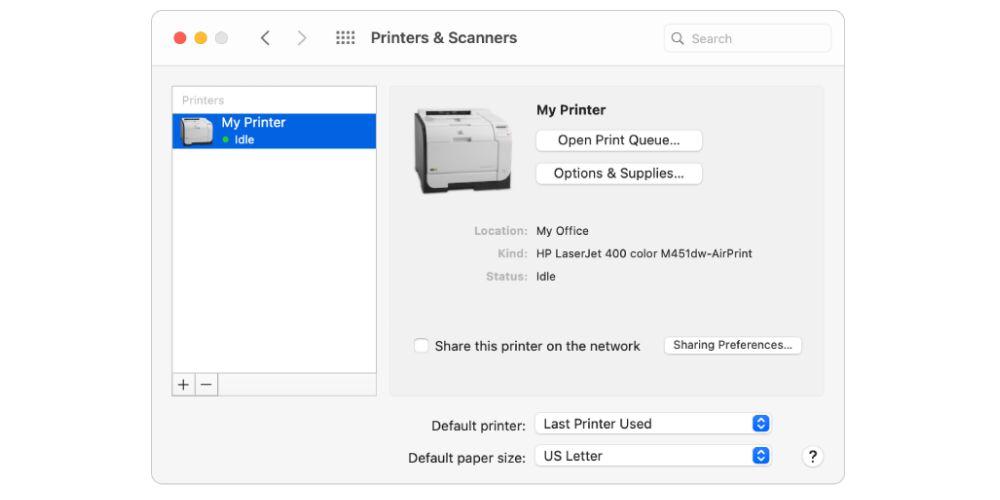This screenshot has height=500, width=1000.
Task: Remove selected printer with minus button
Action: click(206, 385)
